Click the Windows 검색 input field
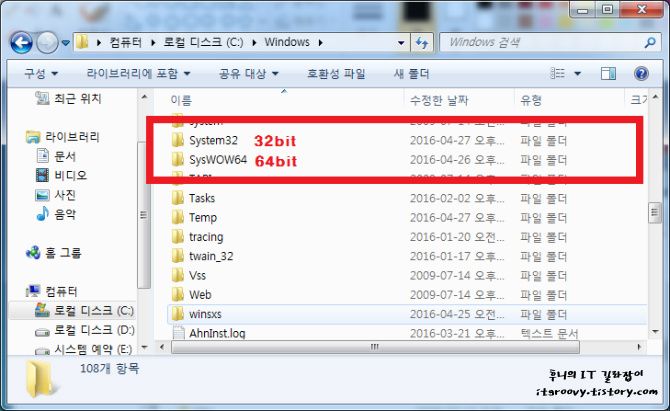 point(543,42)
